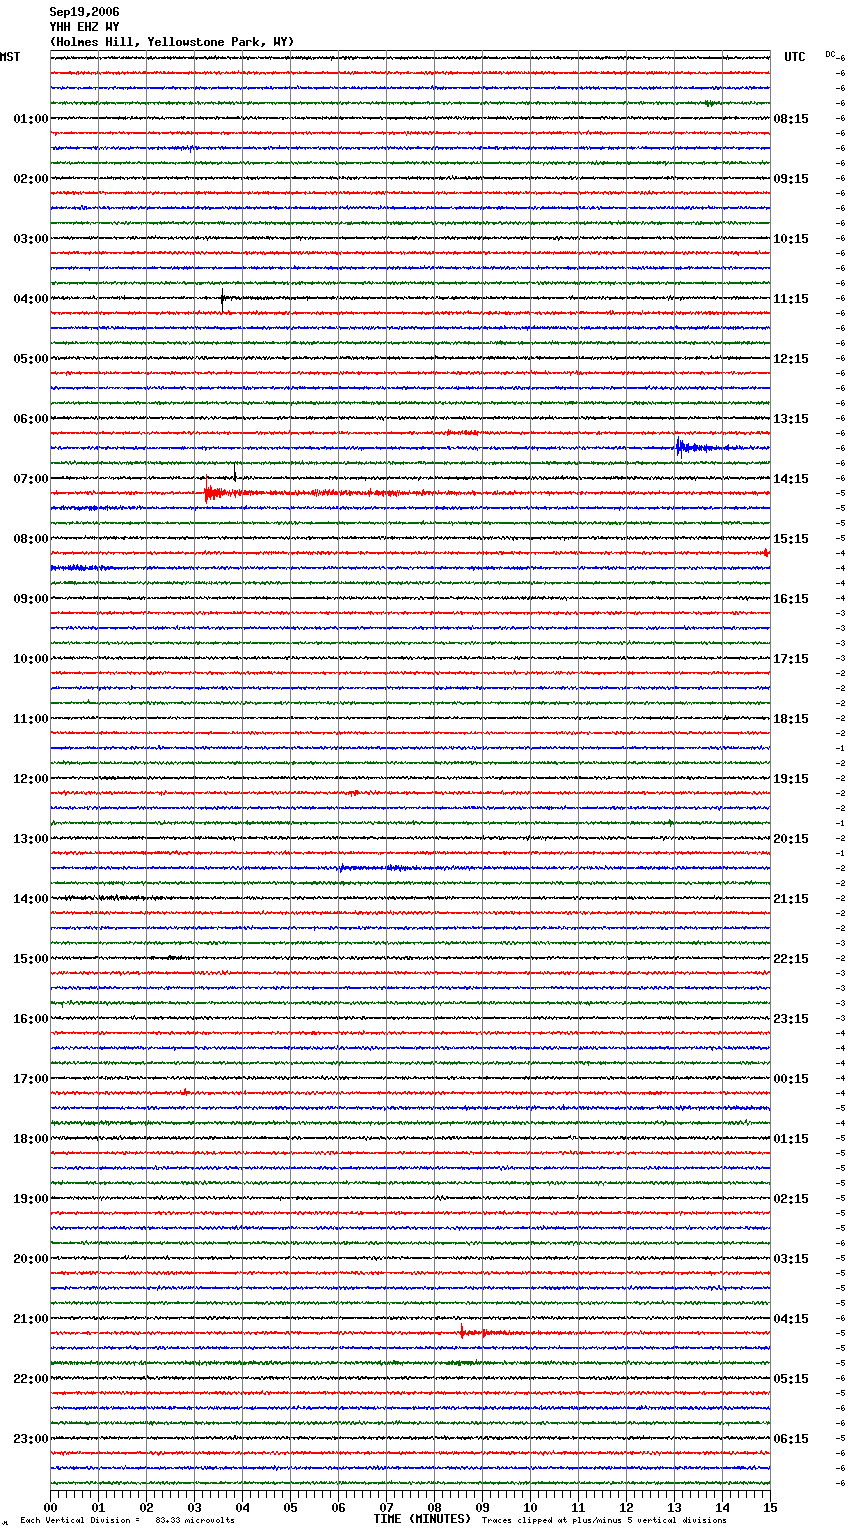
Task: Select the 09:00 MST time label
Action: tap(31, 599)
